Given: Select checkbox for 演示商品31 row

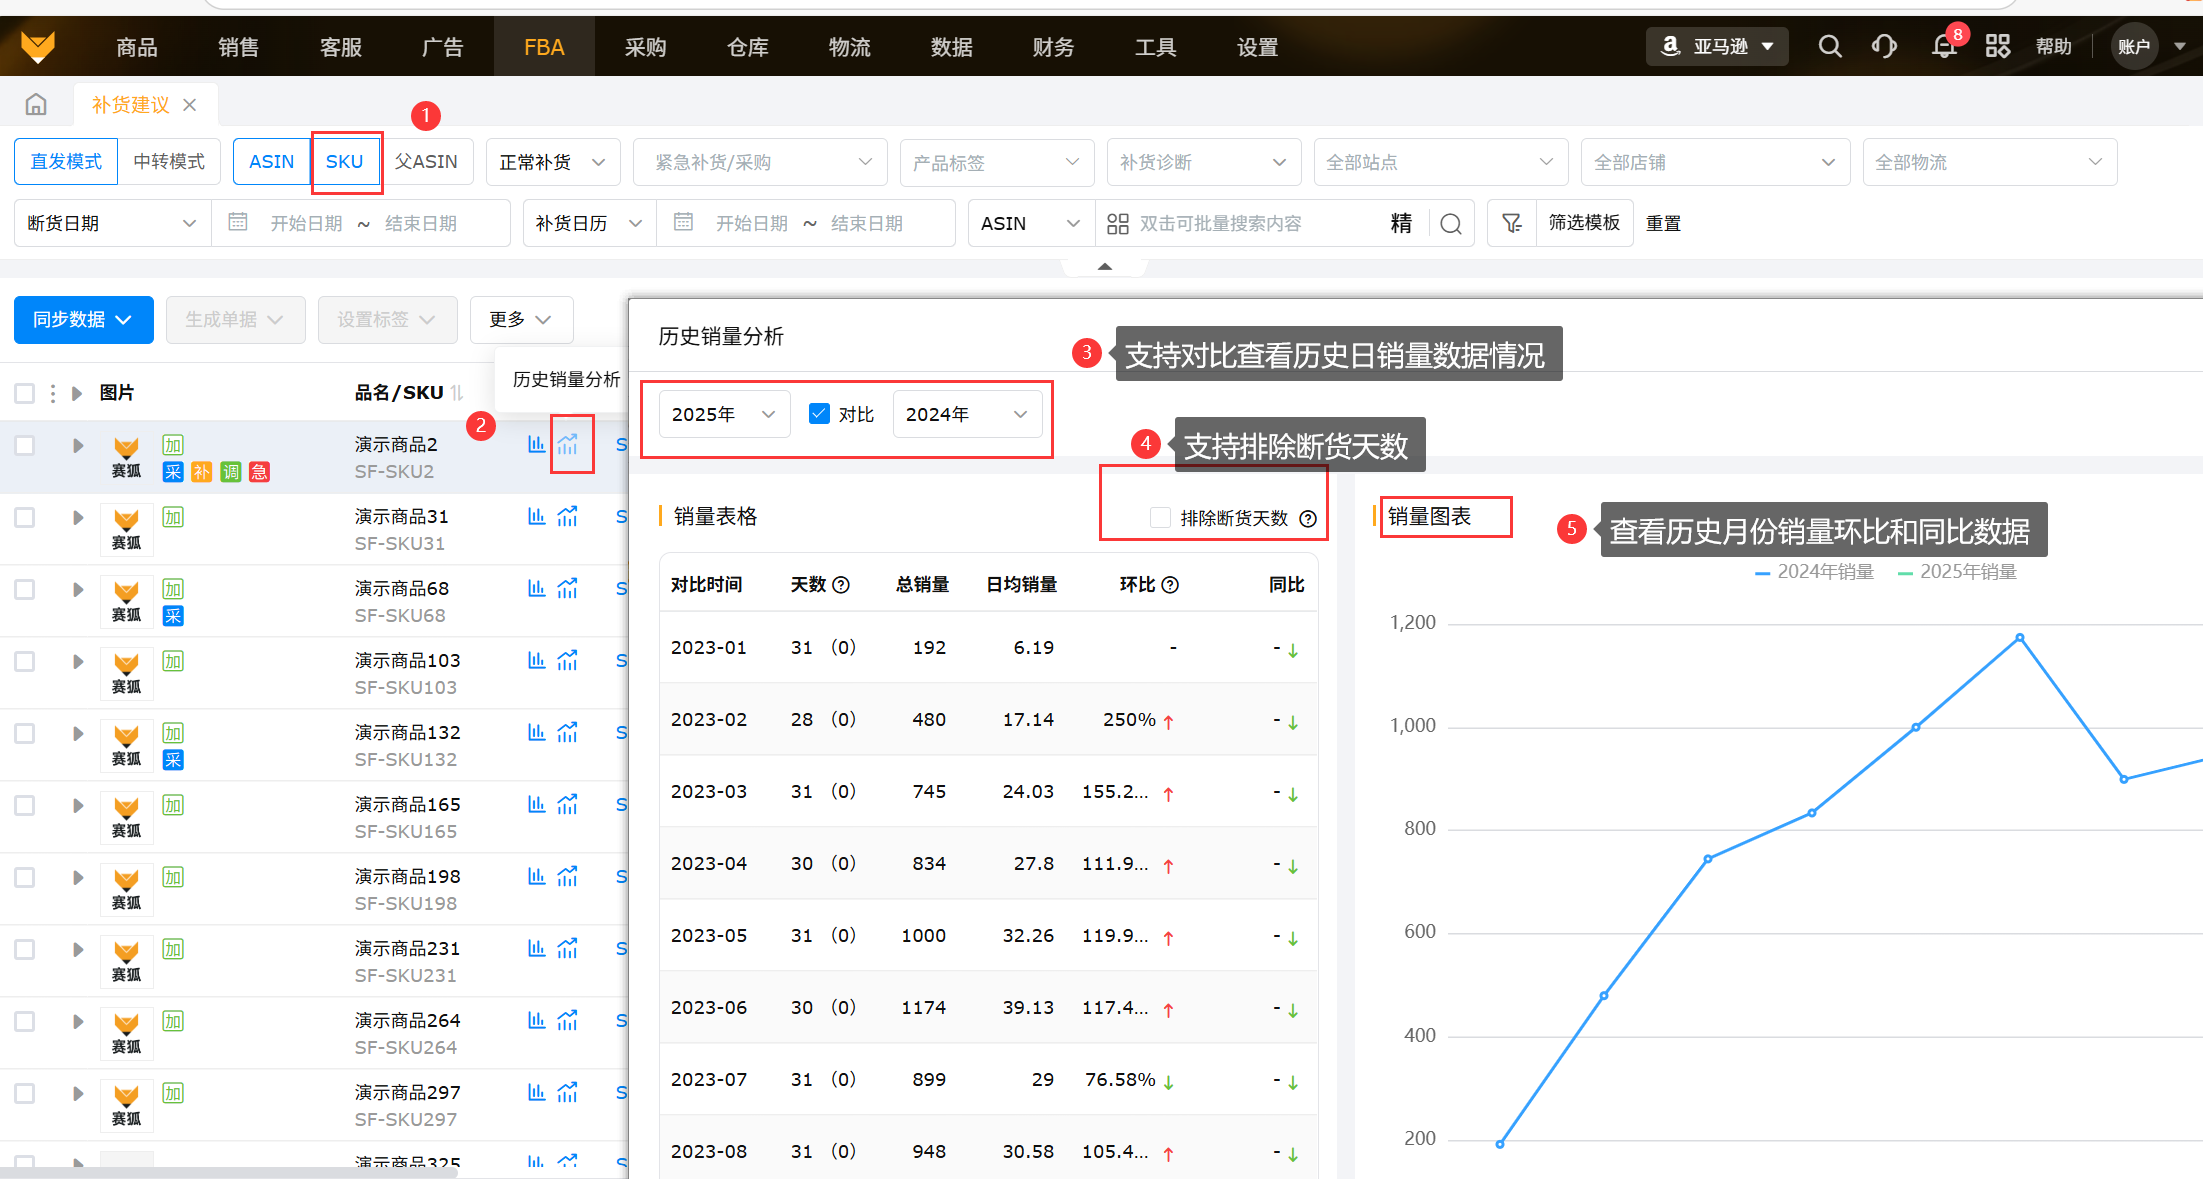Looking at the screenshot, I should click(x=25, y=517).
